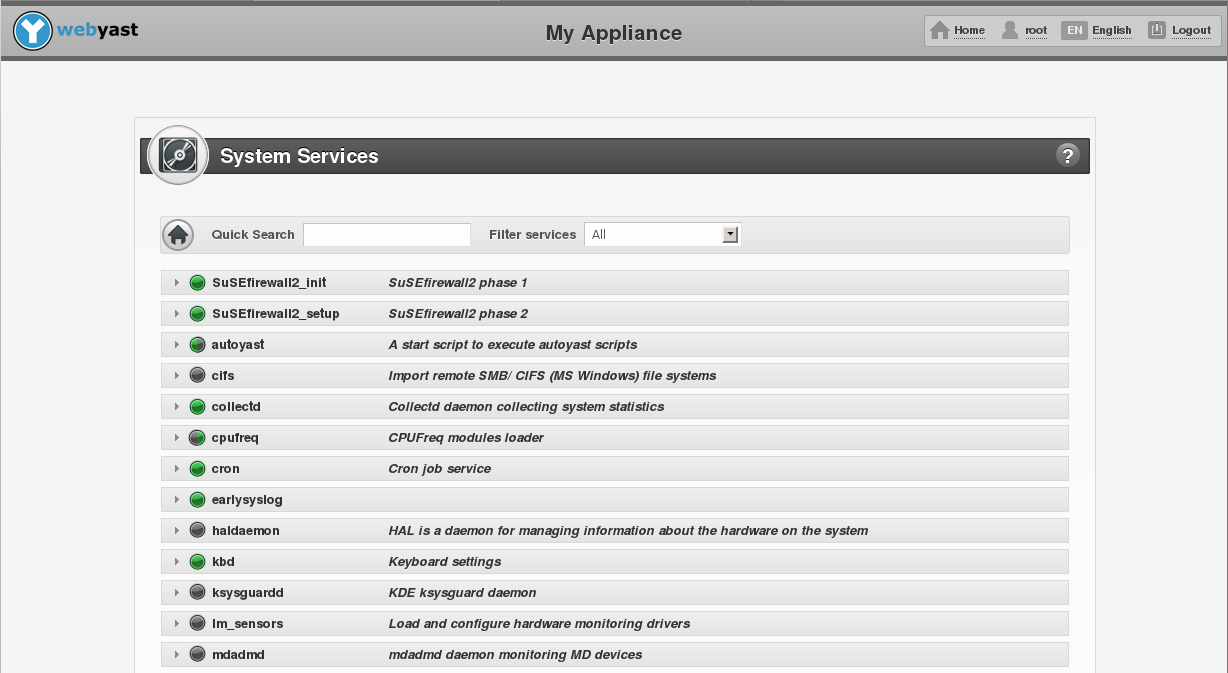Select the English language menu entry
1228x673 pixels.
(x=1111, y=30)
